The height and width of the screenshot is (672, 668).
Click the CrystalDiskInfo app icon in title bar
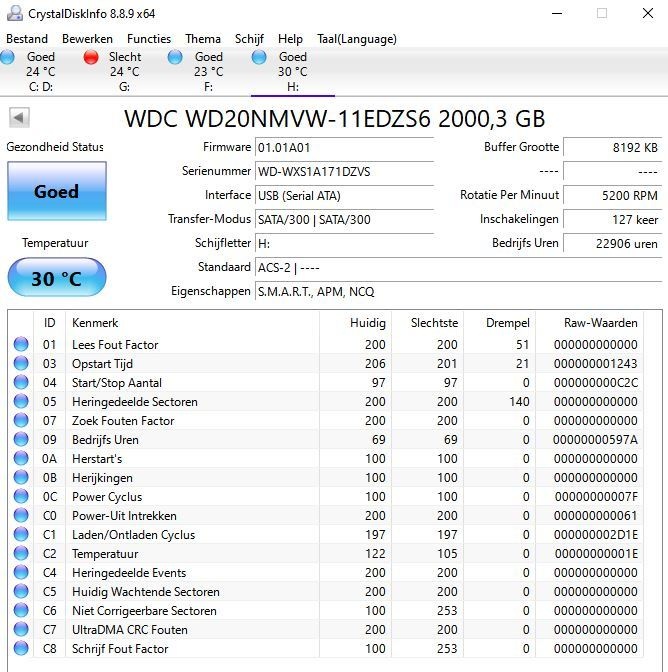click(x=15, y=13)
